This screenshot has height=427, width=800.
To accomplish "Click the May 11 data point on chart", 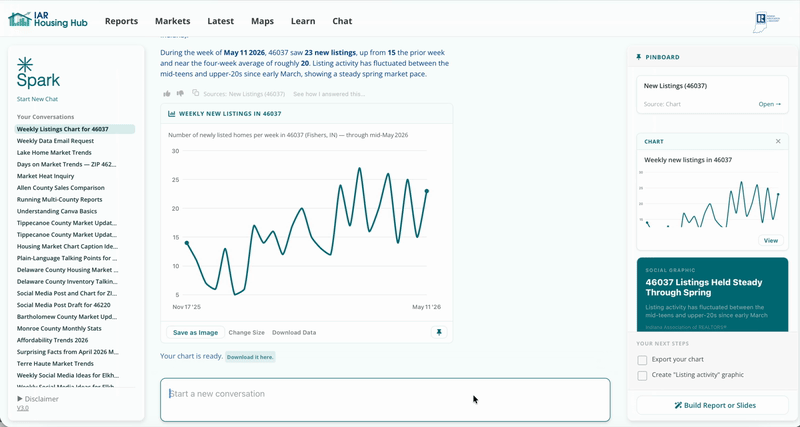I will pos(427,191).
